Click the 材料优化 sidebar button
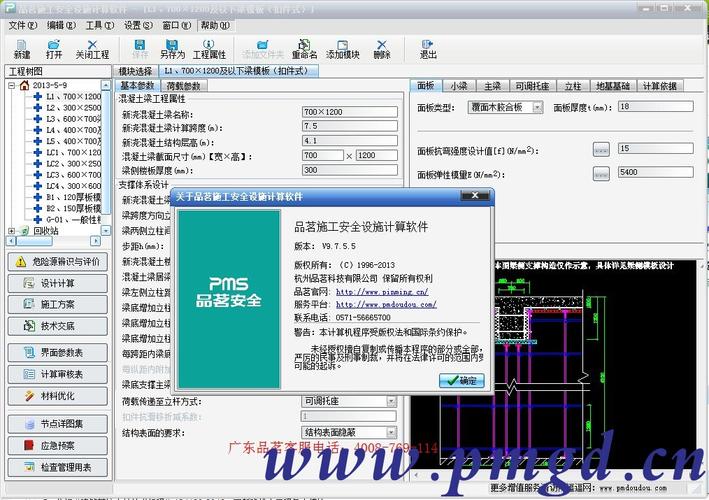The height and width of the screenshot is (500, 709). tap(58, 396)
